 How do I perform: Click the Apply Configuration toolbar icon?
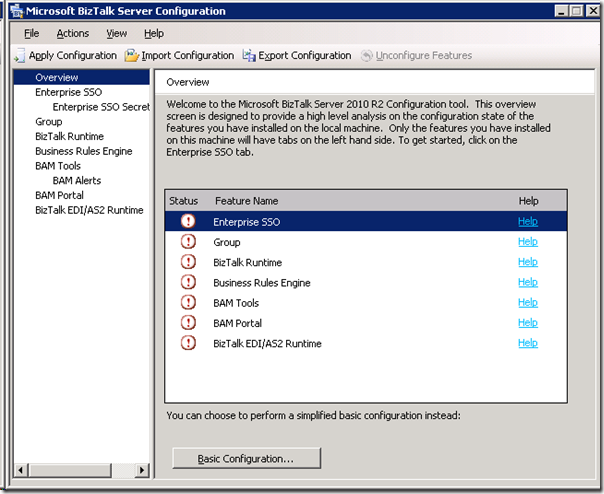click(19, 56)
